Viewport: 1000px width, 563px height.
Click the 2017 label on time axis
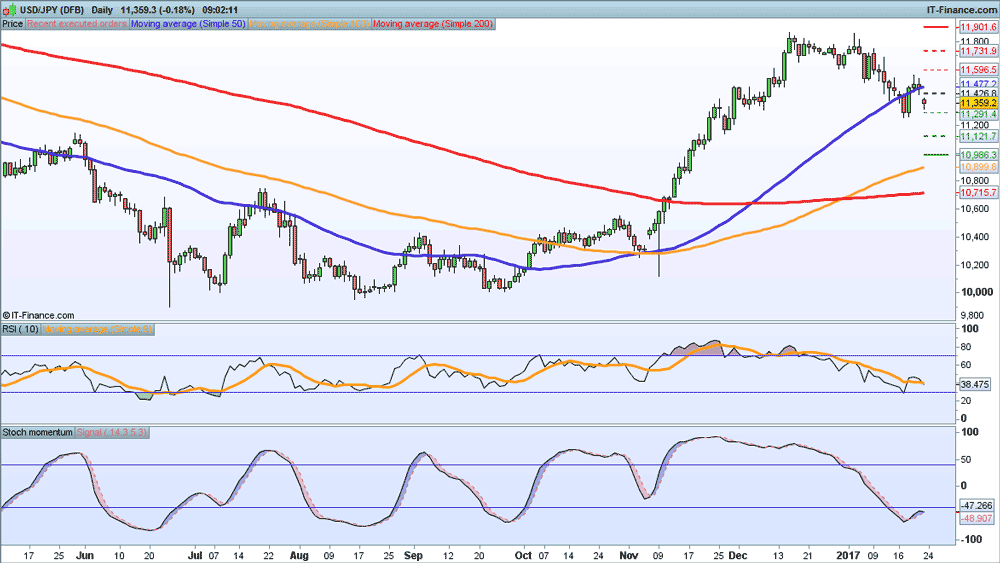point(848,555)
